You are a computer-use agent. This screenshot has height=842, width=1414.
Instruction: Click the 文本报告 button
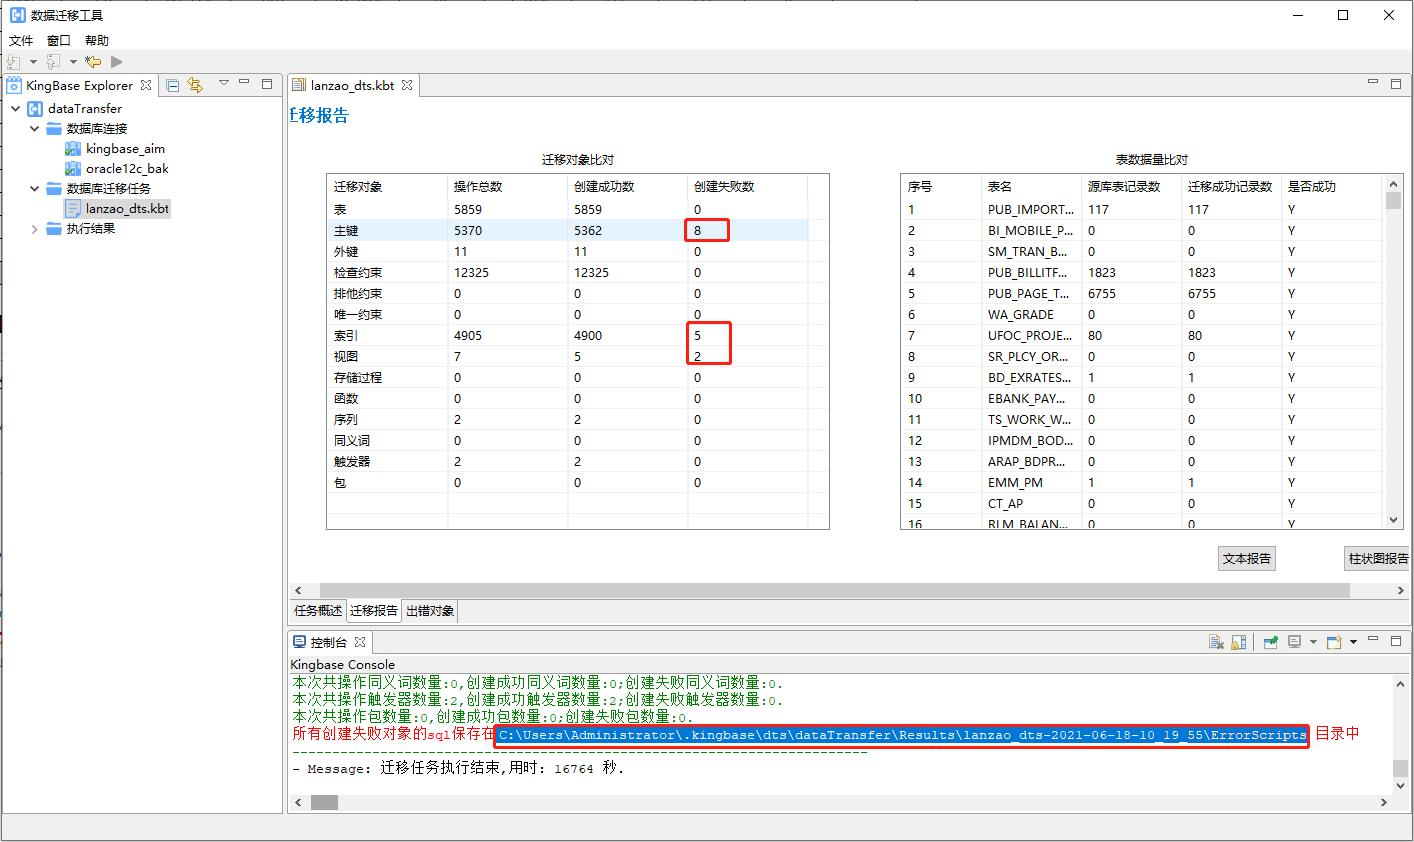1247,559
